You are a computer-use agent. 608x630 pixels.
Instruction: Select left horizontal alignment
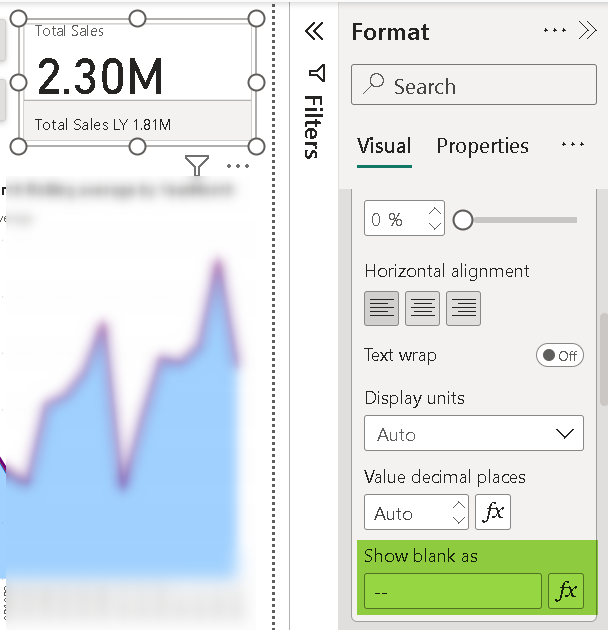[381, 309]
